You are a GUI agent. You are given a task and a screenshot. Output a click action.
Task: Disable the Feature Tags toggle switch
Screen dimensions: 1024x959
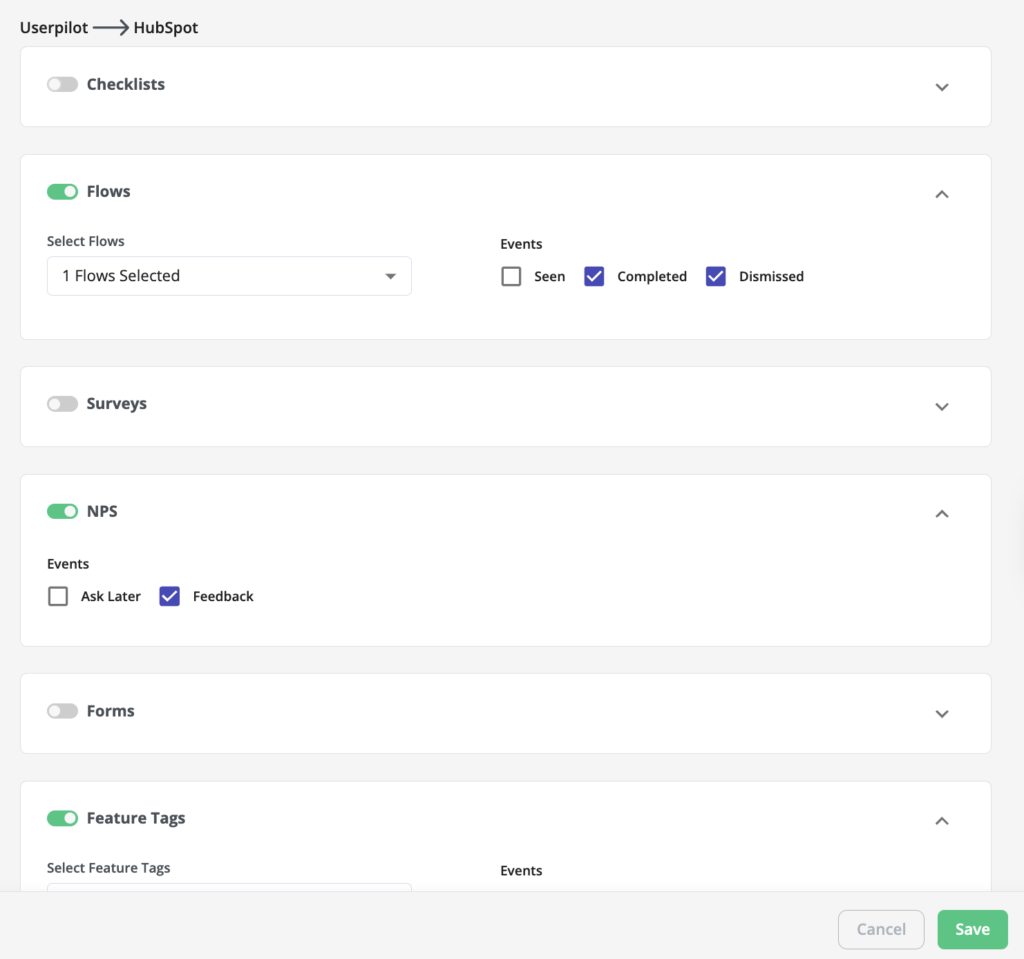pos(62,818)
